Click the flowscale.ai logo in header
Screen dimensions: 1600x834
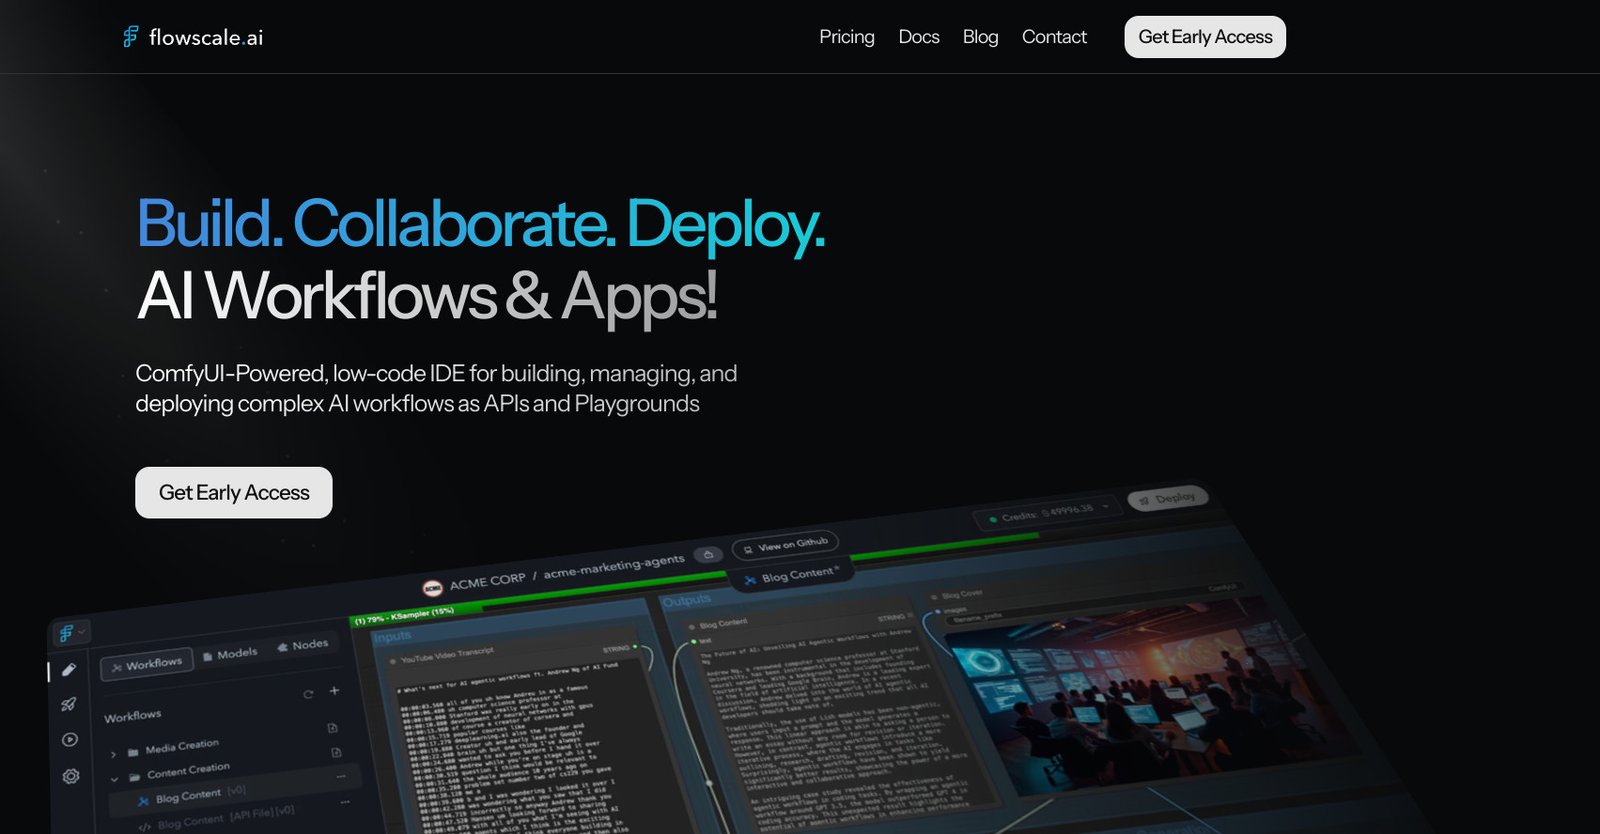(x=193, y=37)
